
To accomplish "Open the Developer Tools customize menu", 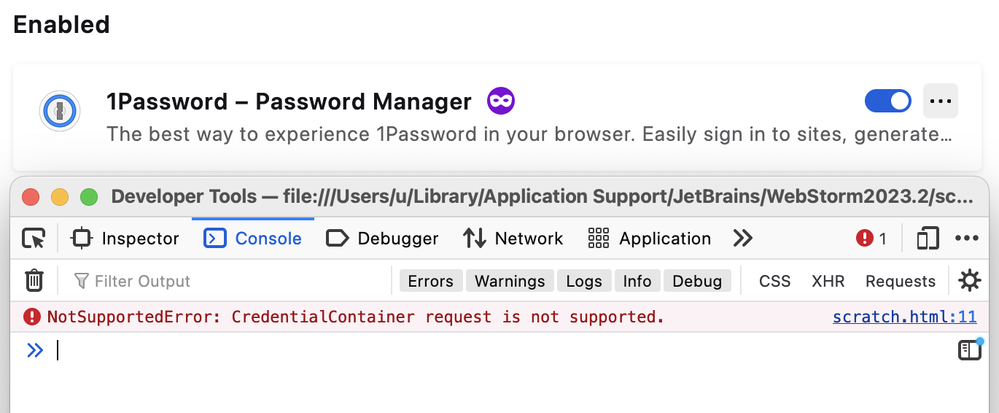I will coord(966,238).
